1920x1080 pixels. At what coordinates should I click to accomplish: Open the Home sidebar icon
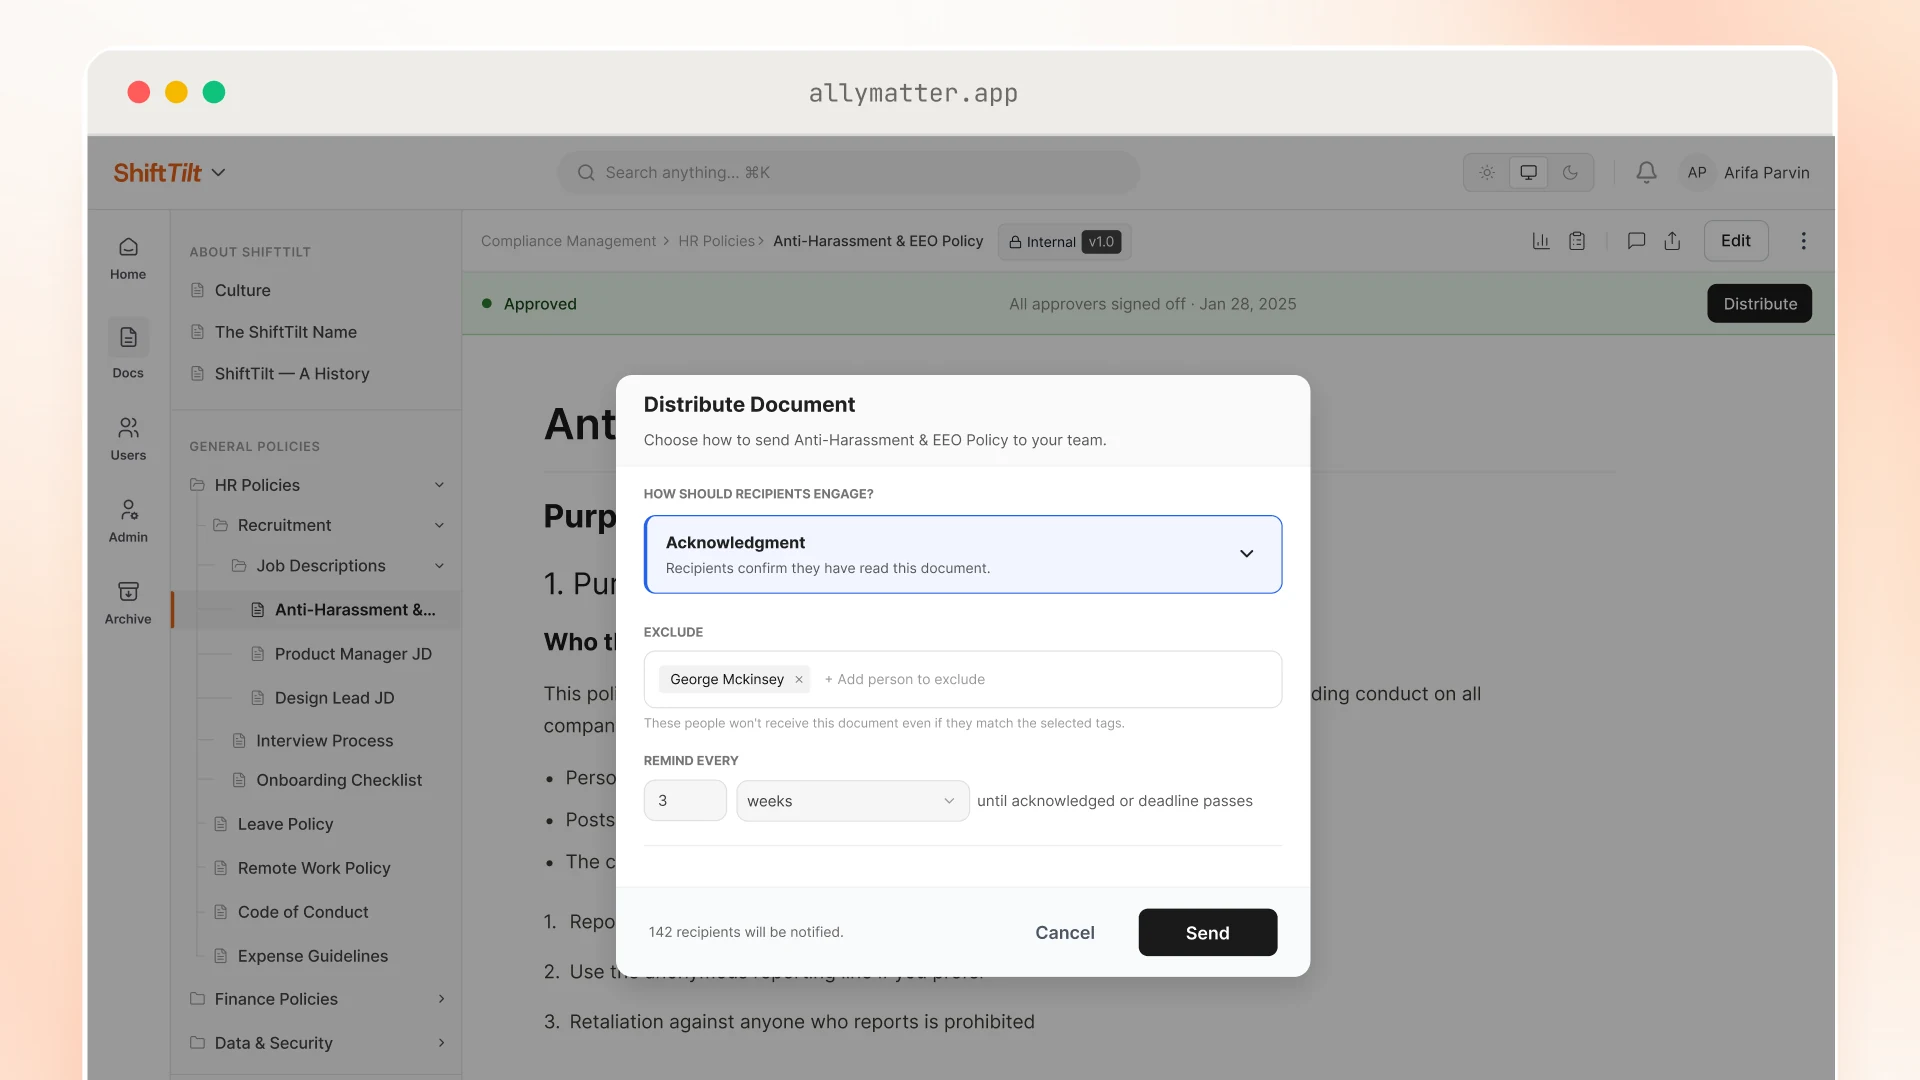128,258
